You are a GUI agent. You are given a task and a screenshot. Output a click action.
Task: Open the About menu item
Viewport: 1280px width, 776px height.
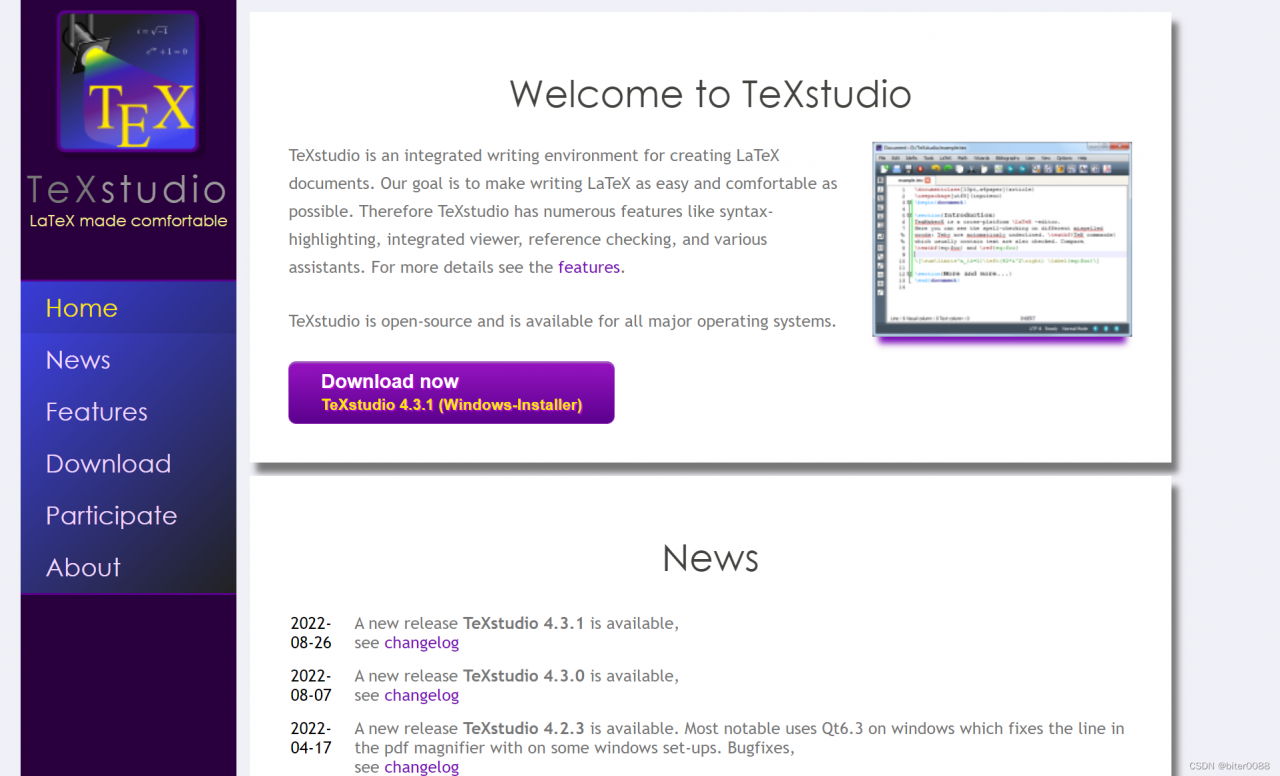(128, 568)
